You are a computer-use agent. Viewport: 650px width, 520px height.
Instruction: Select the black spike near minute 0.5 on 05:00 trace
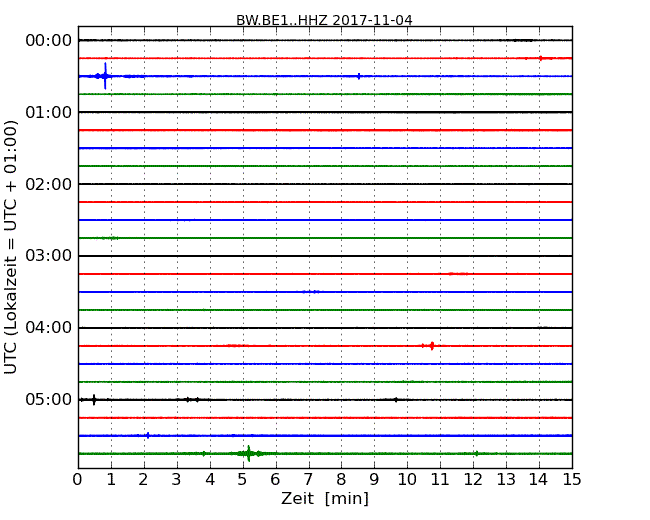pos(94,399)
